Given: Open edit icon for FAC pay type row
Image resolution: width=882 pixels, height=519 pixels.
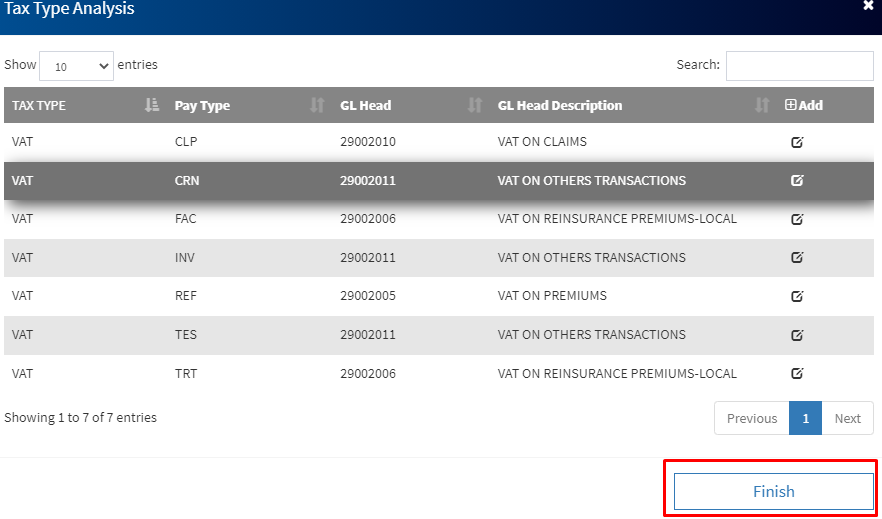Looking at the screenshot, I should coord(797,219).
